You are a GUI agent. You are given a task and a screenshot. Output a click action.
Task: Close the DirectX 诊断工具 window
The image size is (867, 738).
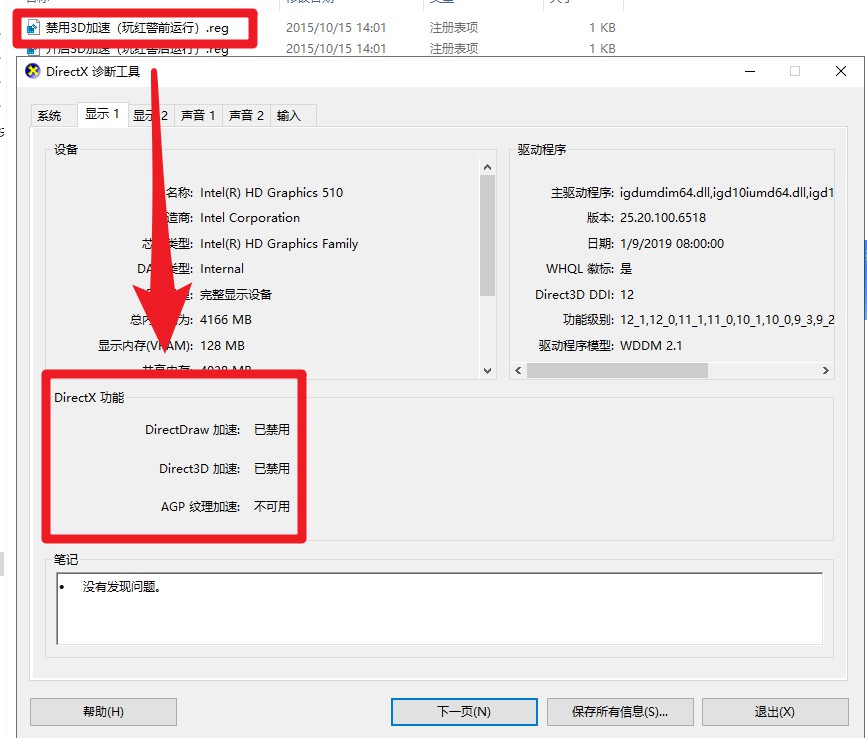[841, 71]
